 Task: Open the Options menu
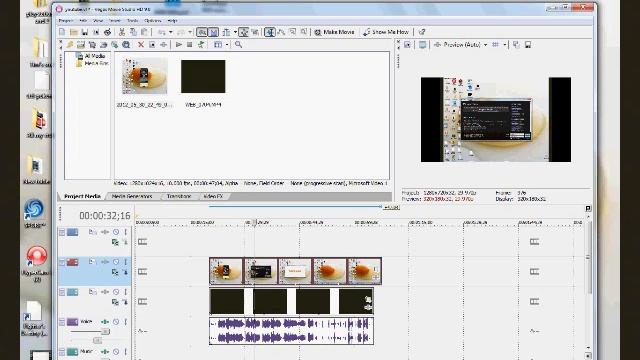coord(153,20)
